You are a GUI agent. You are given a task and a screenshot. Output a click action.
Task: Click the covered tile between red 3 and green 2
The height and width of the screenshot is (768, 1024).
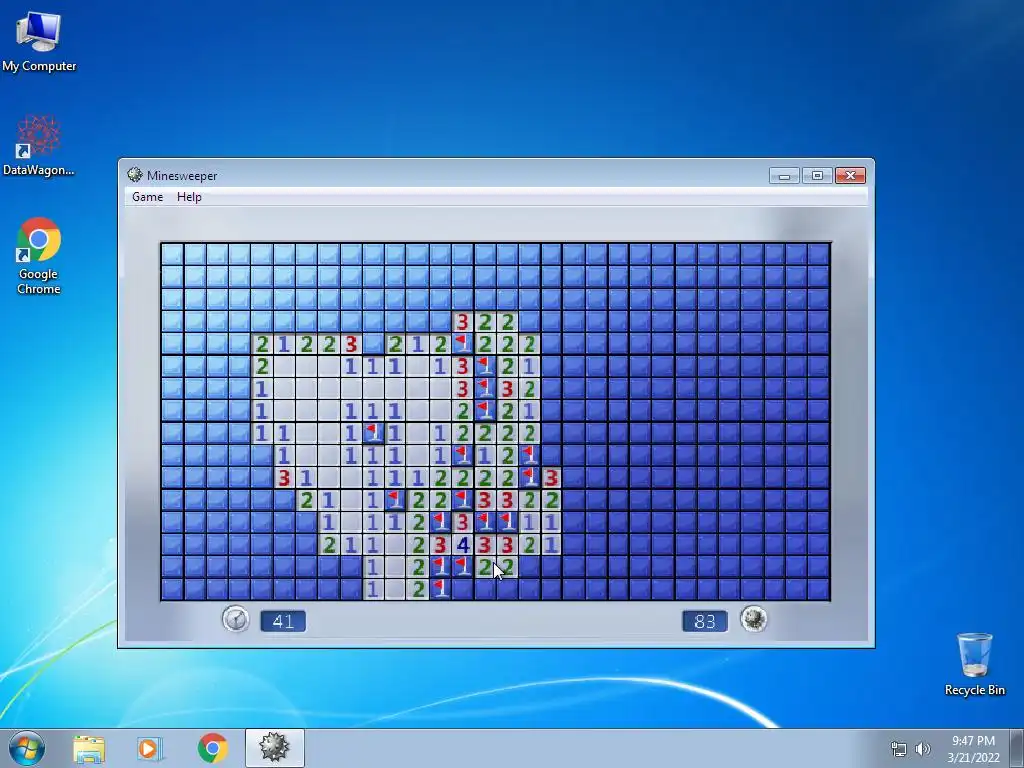pos(373,344)
